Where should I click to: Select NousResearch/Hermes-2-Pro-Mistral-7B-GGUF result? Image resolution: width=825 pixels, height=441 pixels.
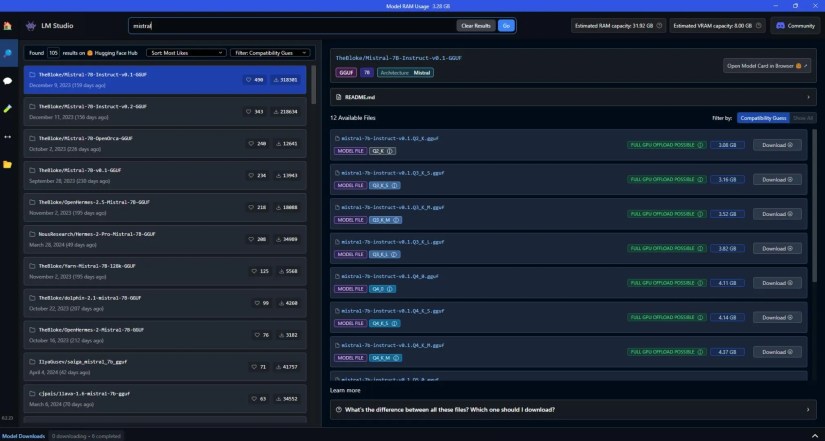165,239
